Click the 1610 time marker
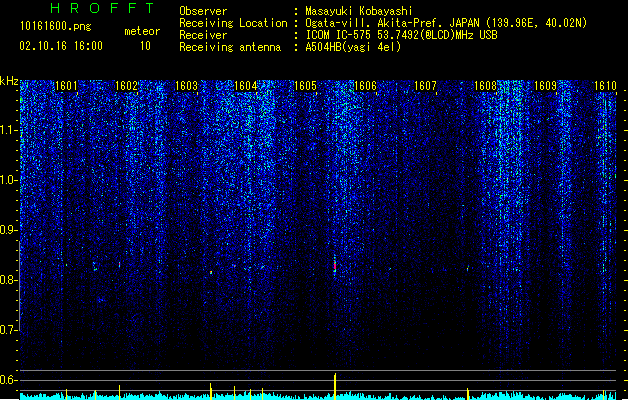The width and height of the screenshot is (629, 400). coord(605,85)
